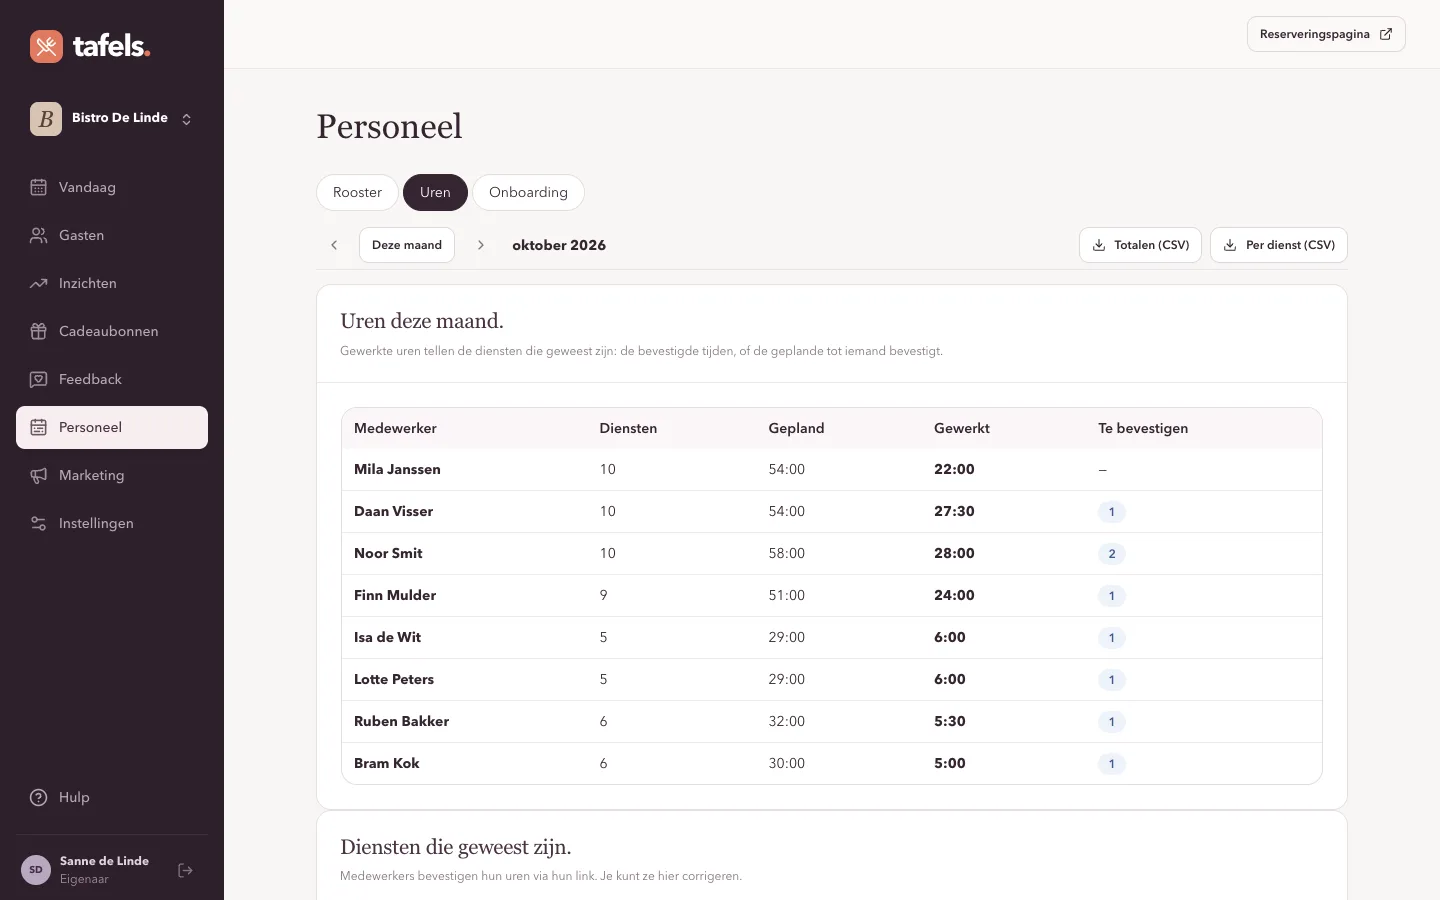Image resolution: width=1440 pixels, height=900 pixels.
Task: Click Noor Smit's worked hours 28:00
Action: coord(954,553)
